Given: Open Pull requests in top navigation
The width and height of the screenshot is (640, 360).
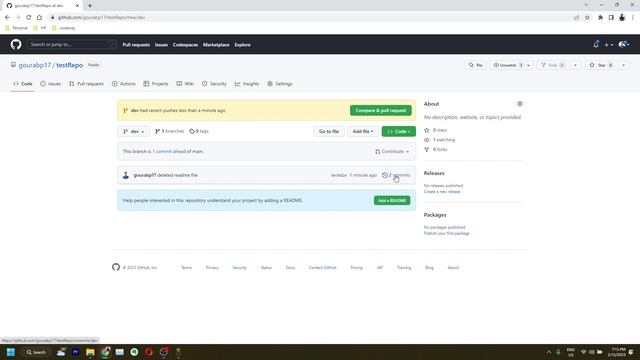Looking at the screenshot, I should click(136, 45).
